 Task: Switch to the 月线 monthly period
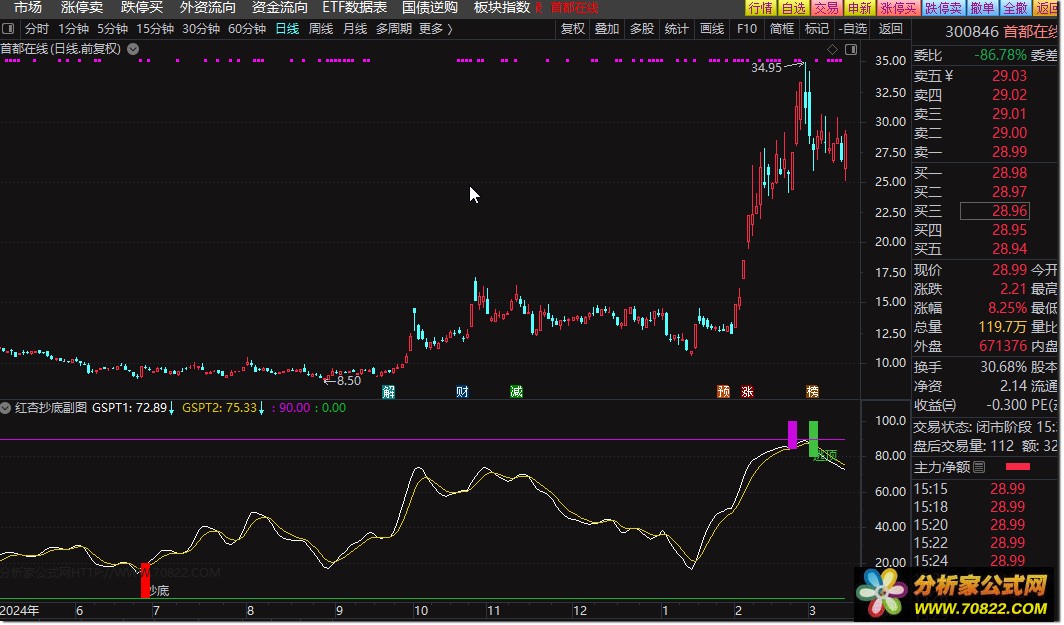coord(355,29)
